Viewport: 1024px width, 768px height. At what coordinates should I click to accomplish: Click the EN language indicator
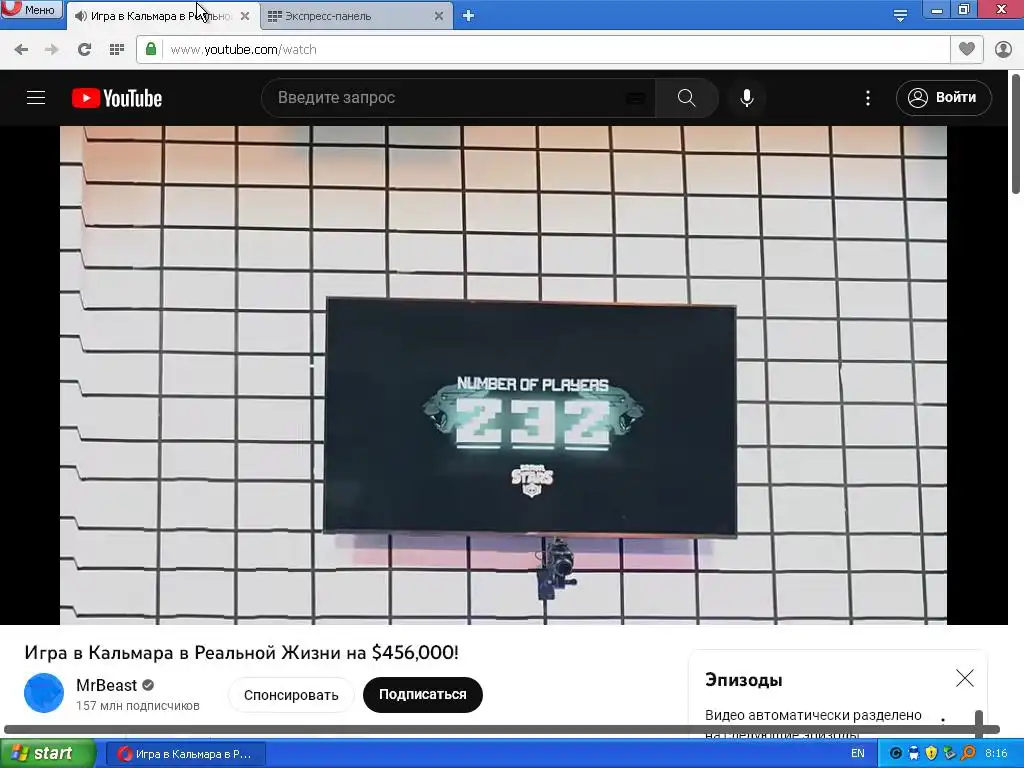857,754
